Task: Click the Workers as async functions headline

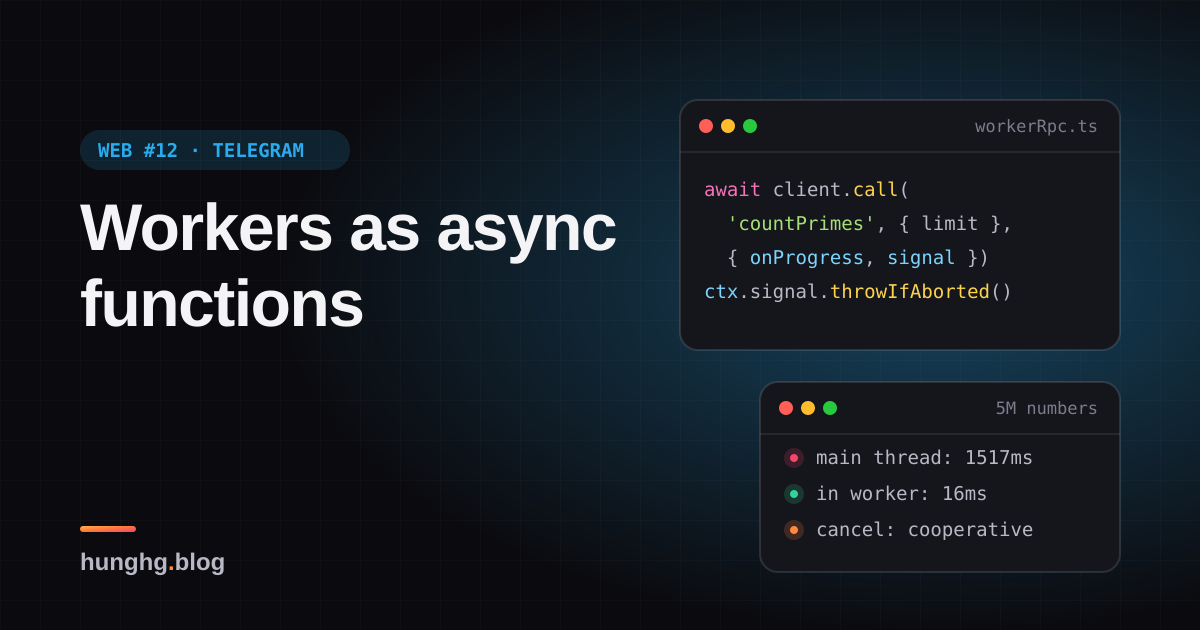Action: [348, 265]
